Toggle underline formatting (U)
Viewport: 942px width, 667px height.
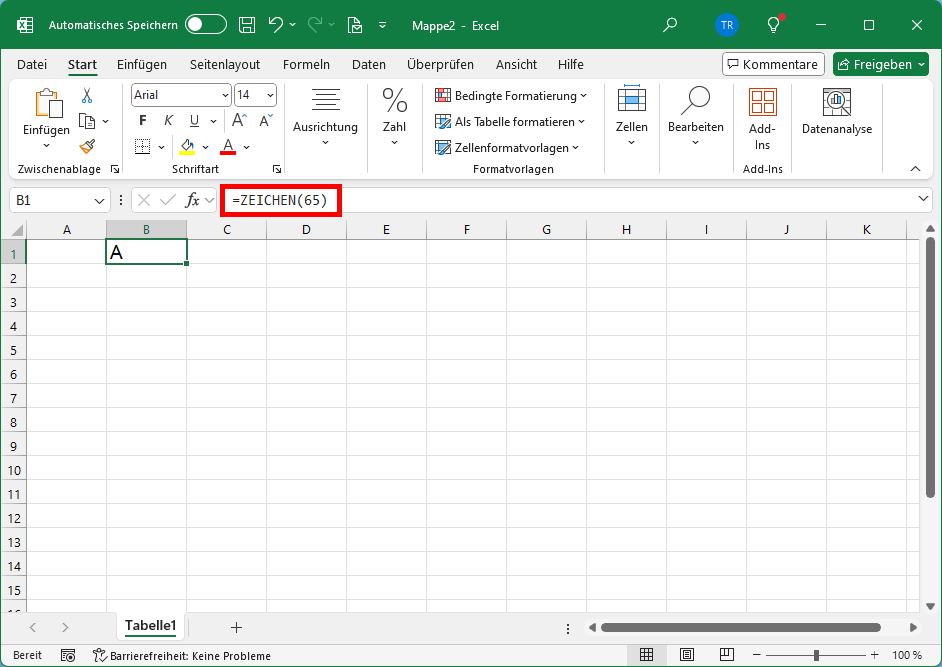pyautogui.click(x=192, y=121)
